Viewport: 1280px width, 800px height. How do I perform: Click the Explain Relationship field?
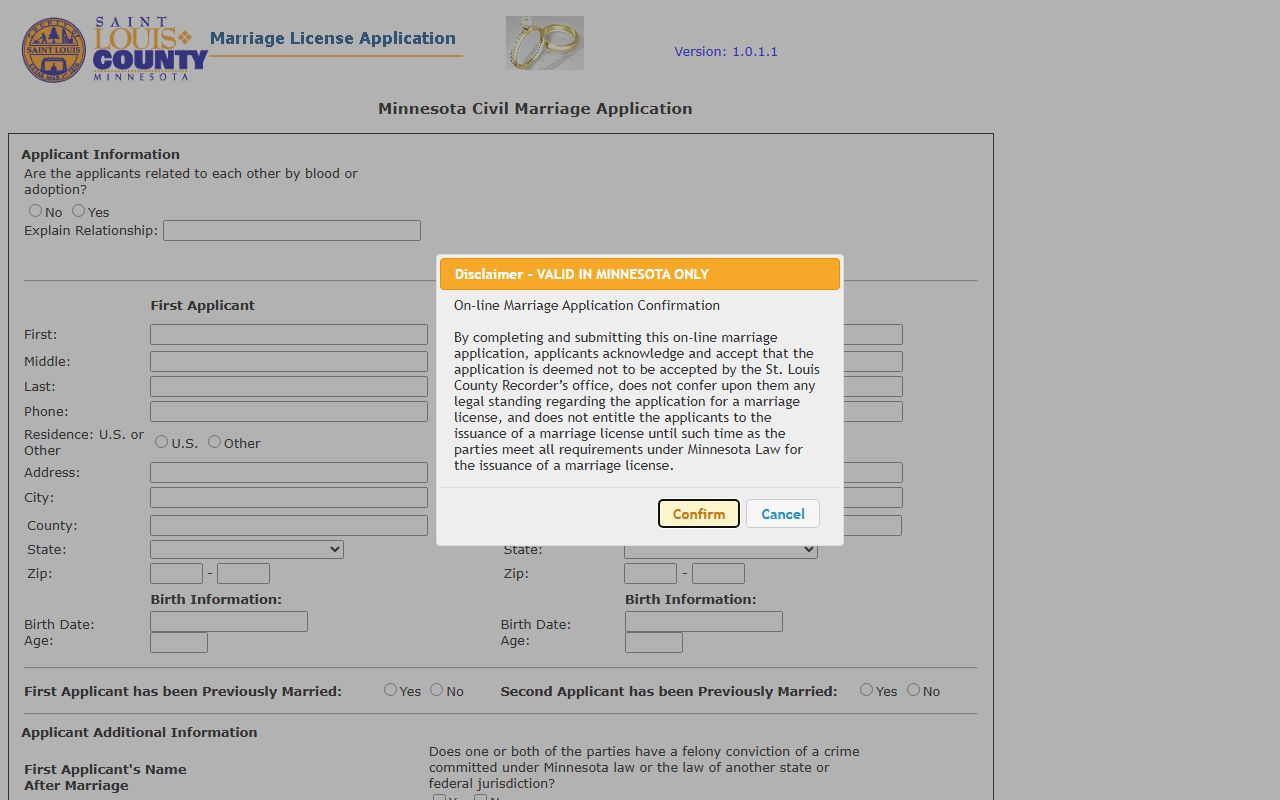click(292, 231)
